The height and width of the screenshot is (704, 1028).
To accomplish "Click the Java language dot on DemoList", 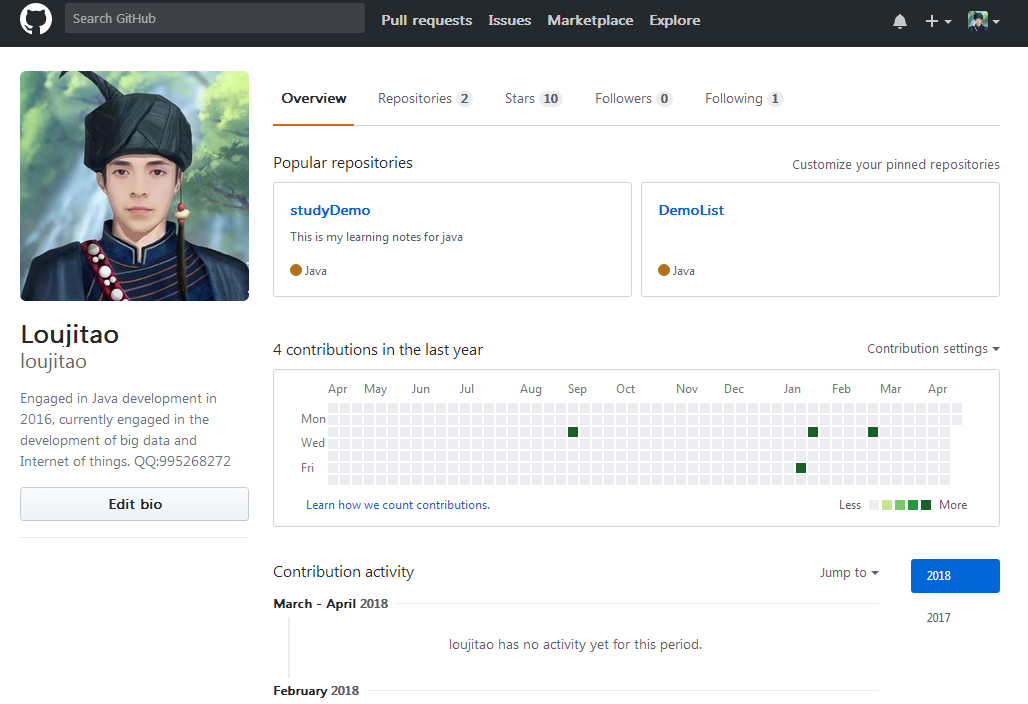I will click(x=664, y=270).
